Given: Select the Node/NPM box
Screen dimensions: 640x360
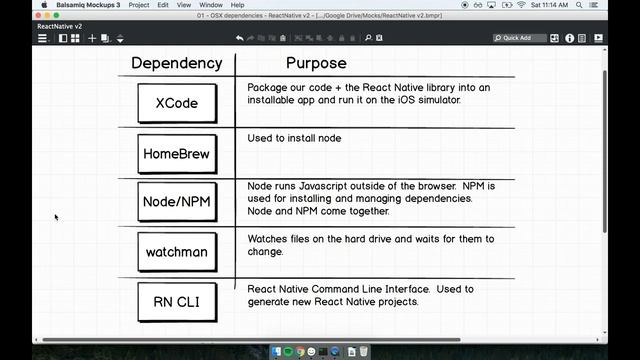Looking at the screenshot, I should click(177, 202).
